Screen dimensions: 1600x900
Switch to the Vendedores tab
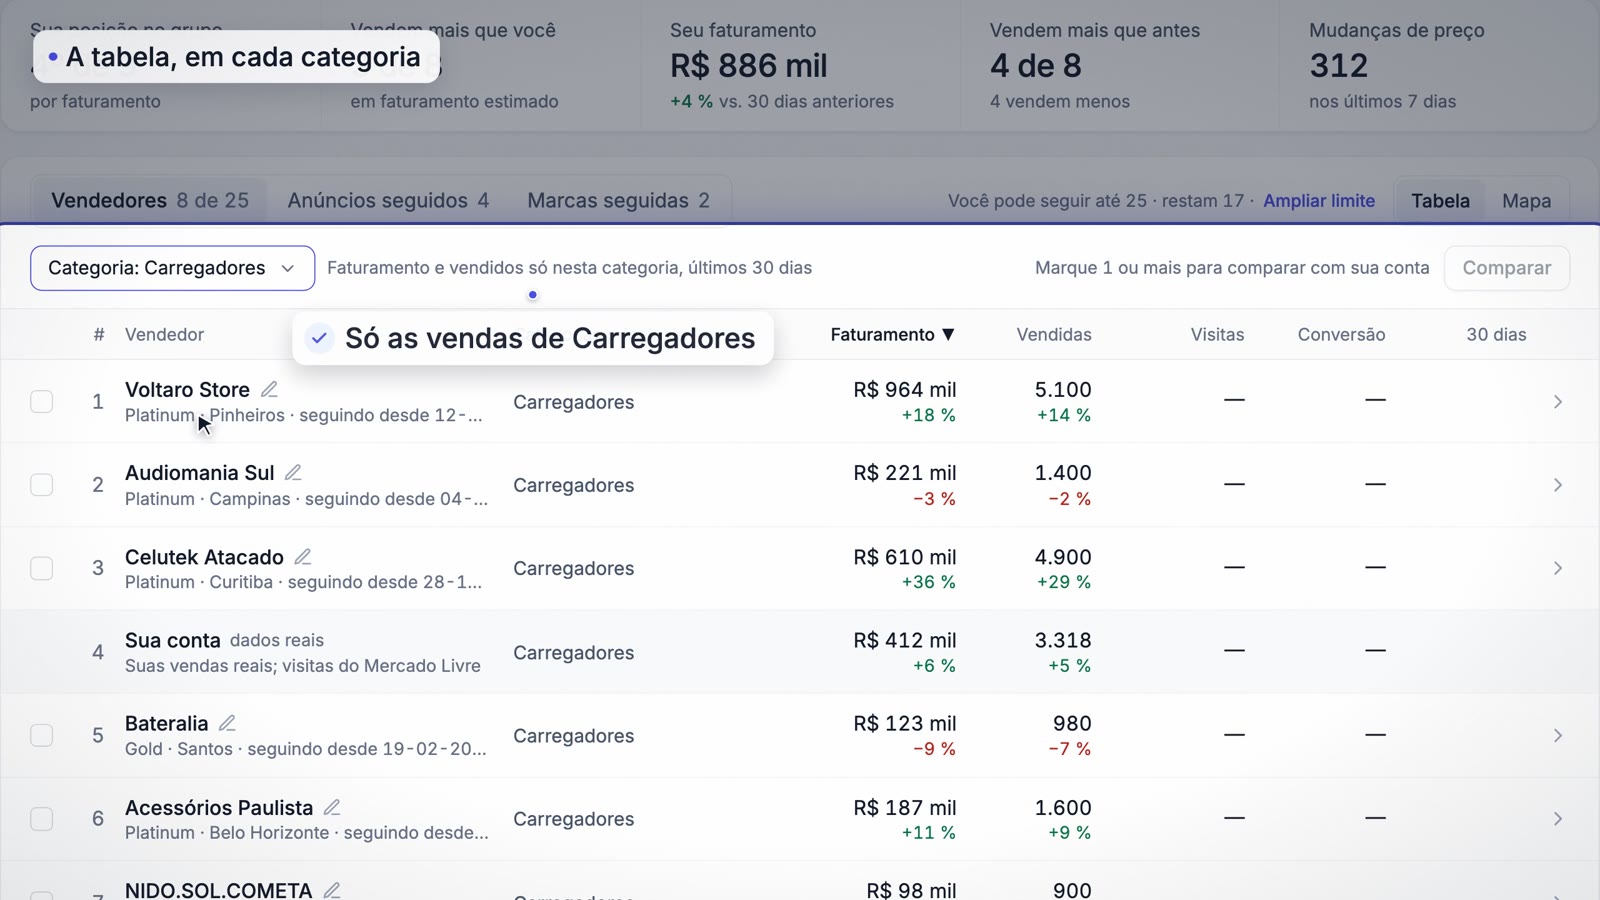click(x=150, y=200)
